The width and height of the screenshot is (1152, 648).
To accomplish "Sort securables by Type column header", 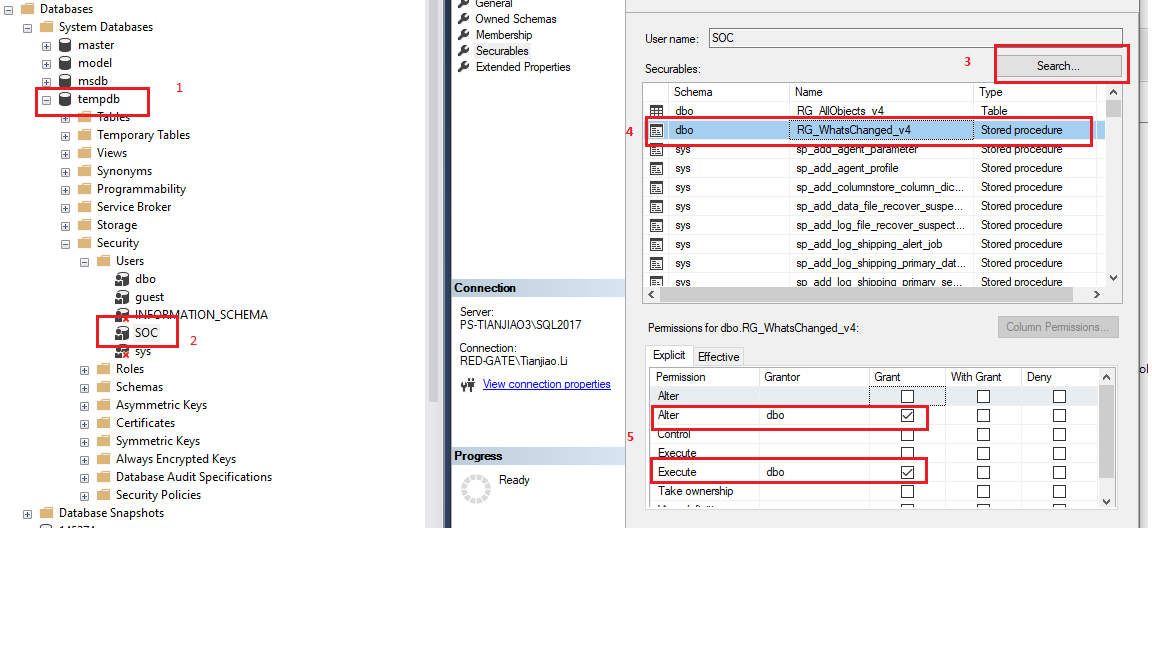I will click(1035, 92).
